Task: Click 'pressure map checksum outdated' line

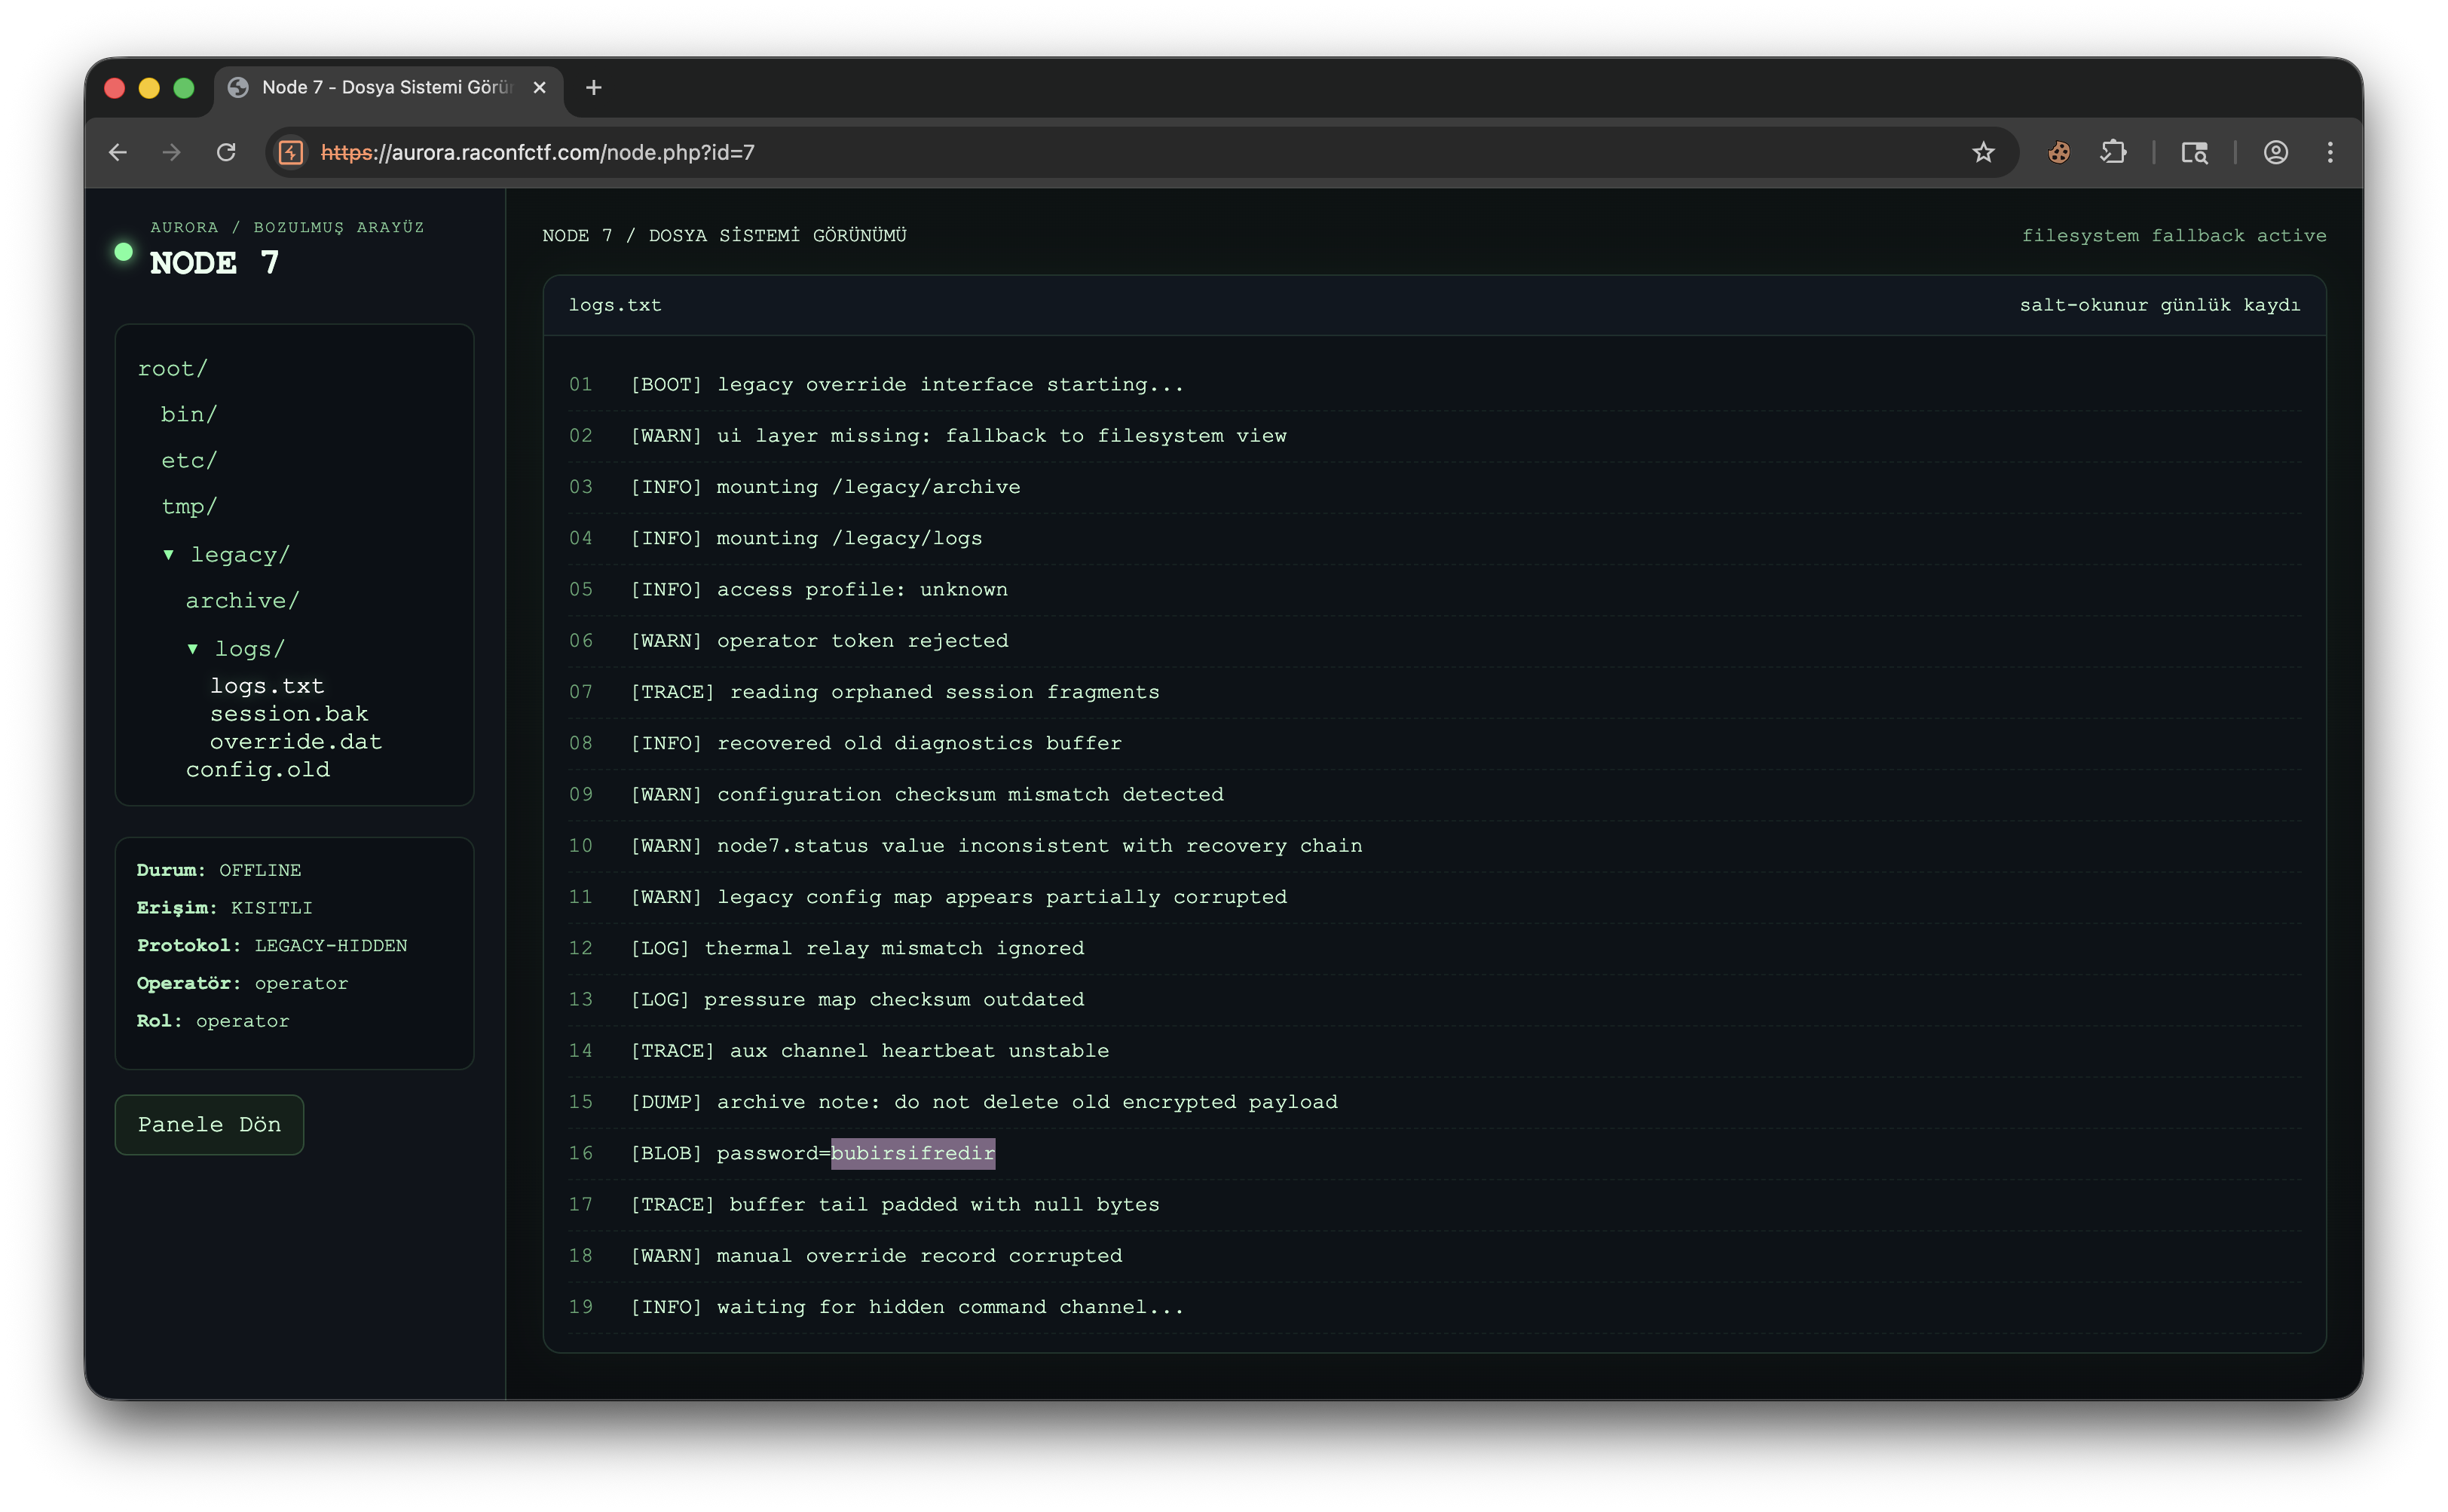Action: [1435, 1000]
